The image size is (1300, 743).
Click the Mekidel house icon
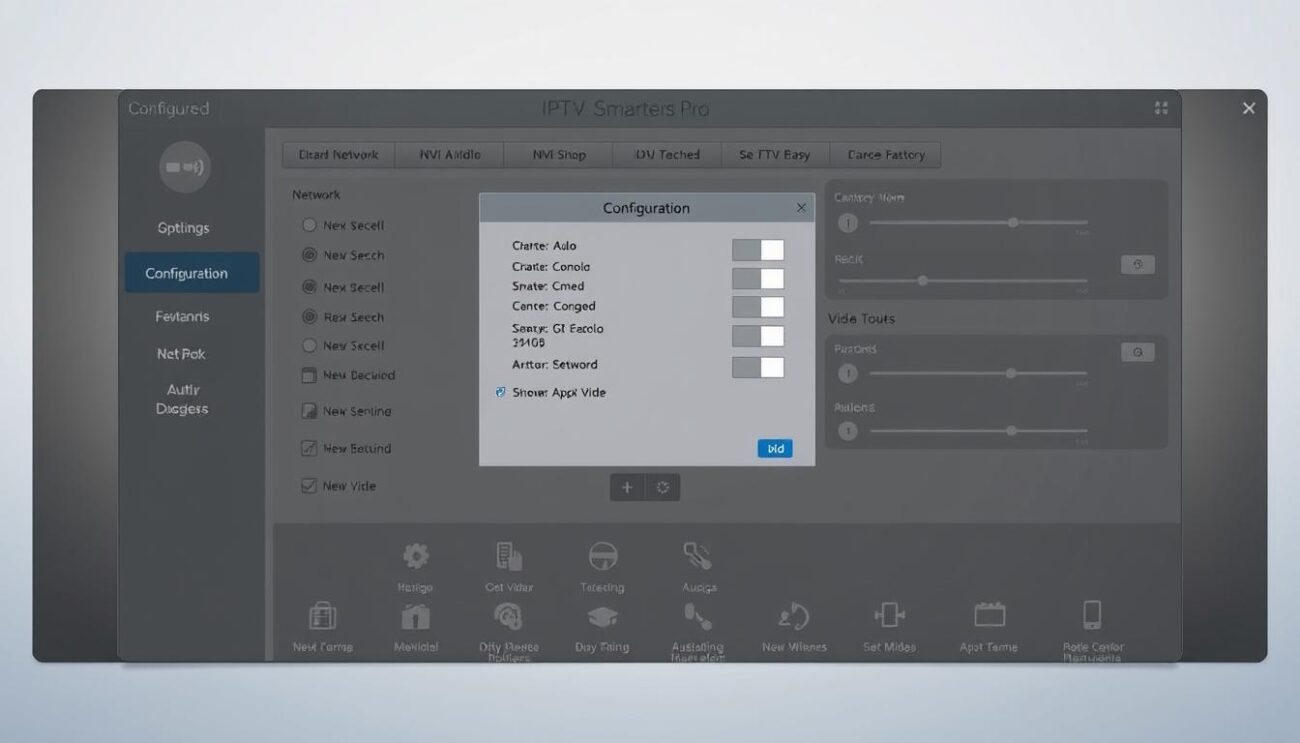pos(415,615)
